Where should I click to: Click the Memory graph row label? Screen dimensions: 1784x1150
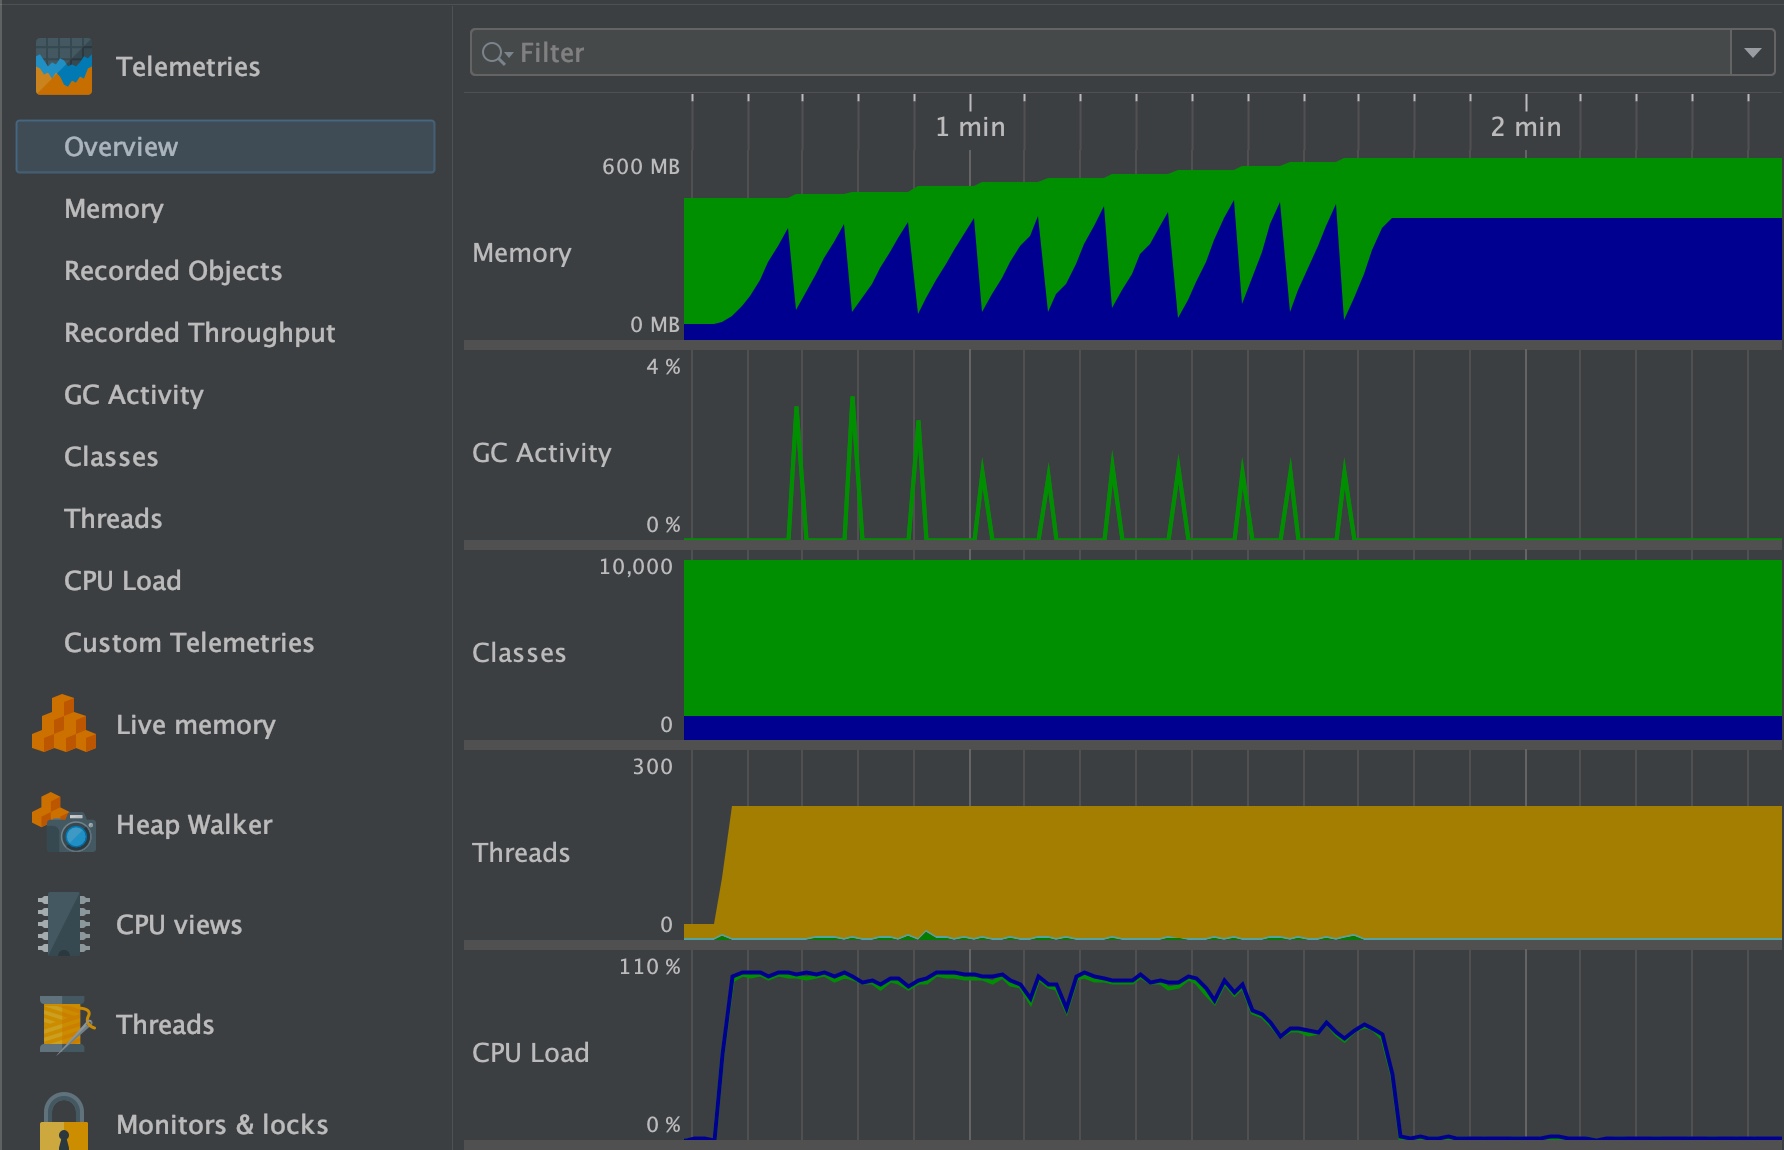(x=522, y=253)
